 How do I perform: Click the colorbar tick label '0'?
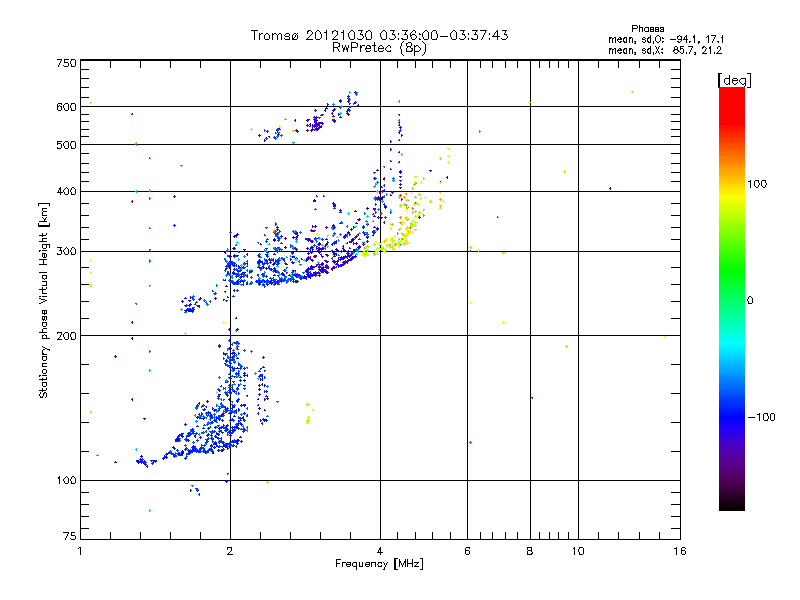click(749, 301)
